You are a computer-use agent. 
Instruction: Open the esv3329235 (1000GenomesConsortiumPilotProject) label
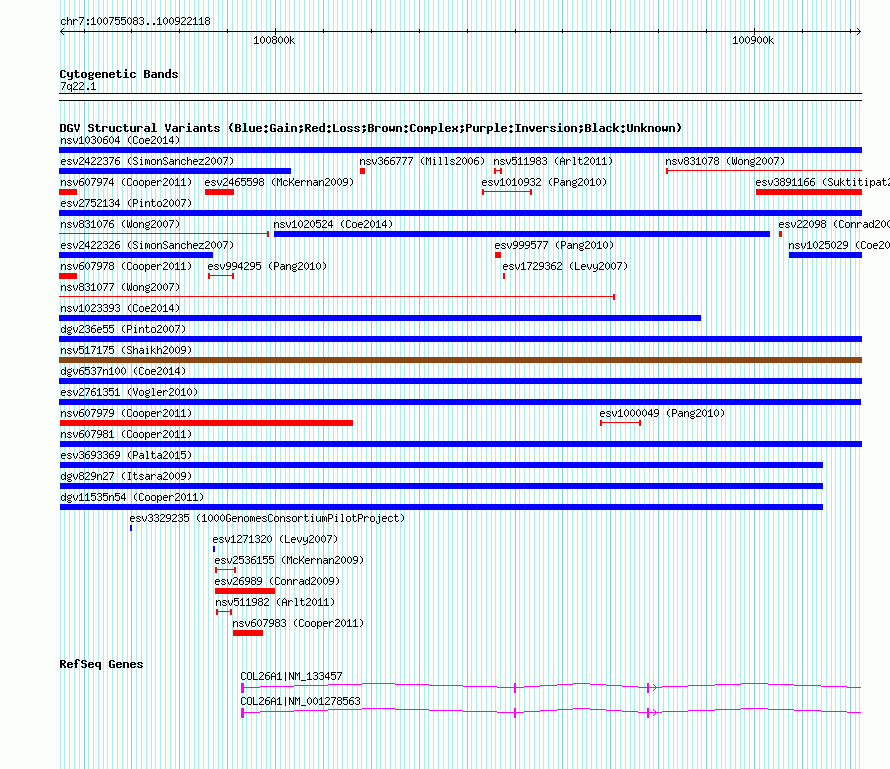(267, 518)
